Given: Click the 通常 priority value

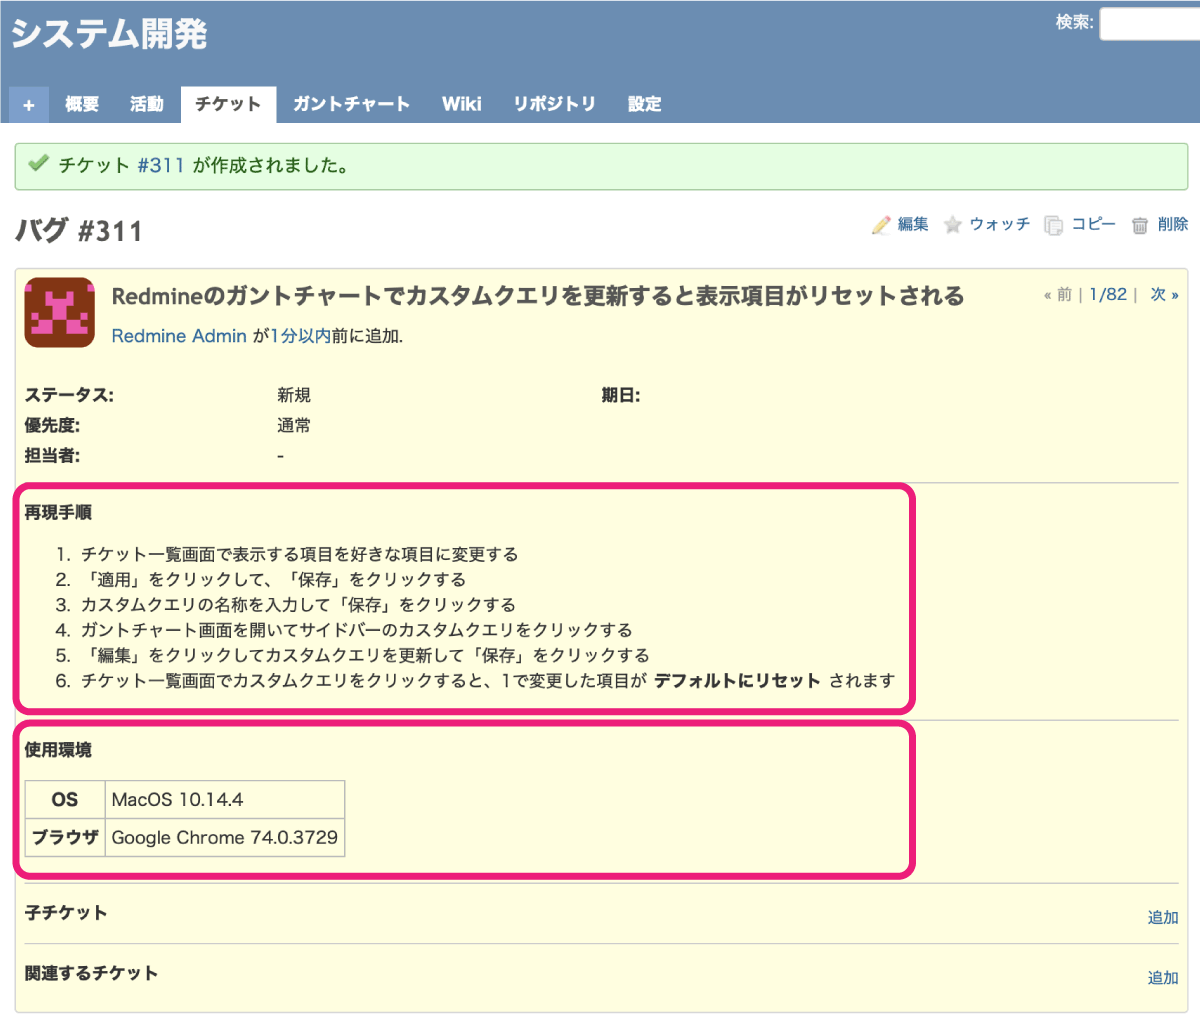Looking at the screenshot, I should tap(294, 425).
